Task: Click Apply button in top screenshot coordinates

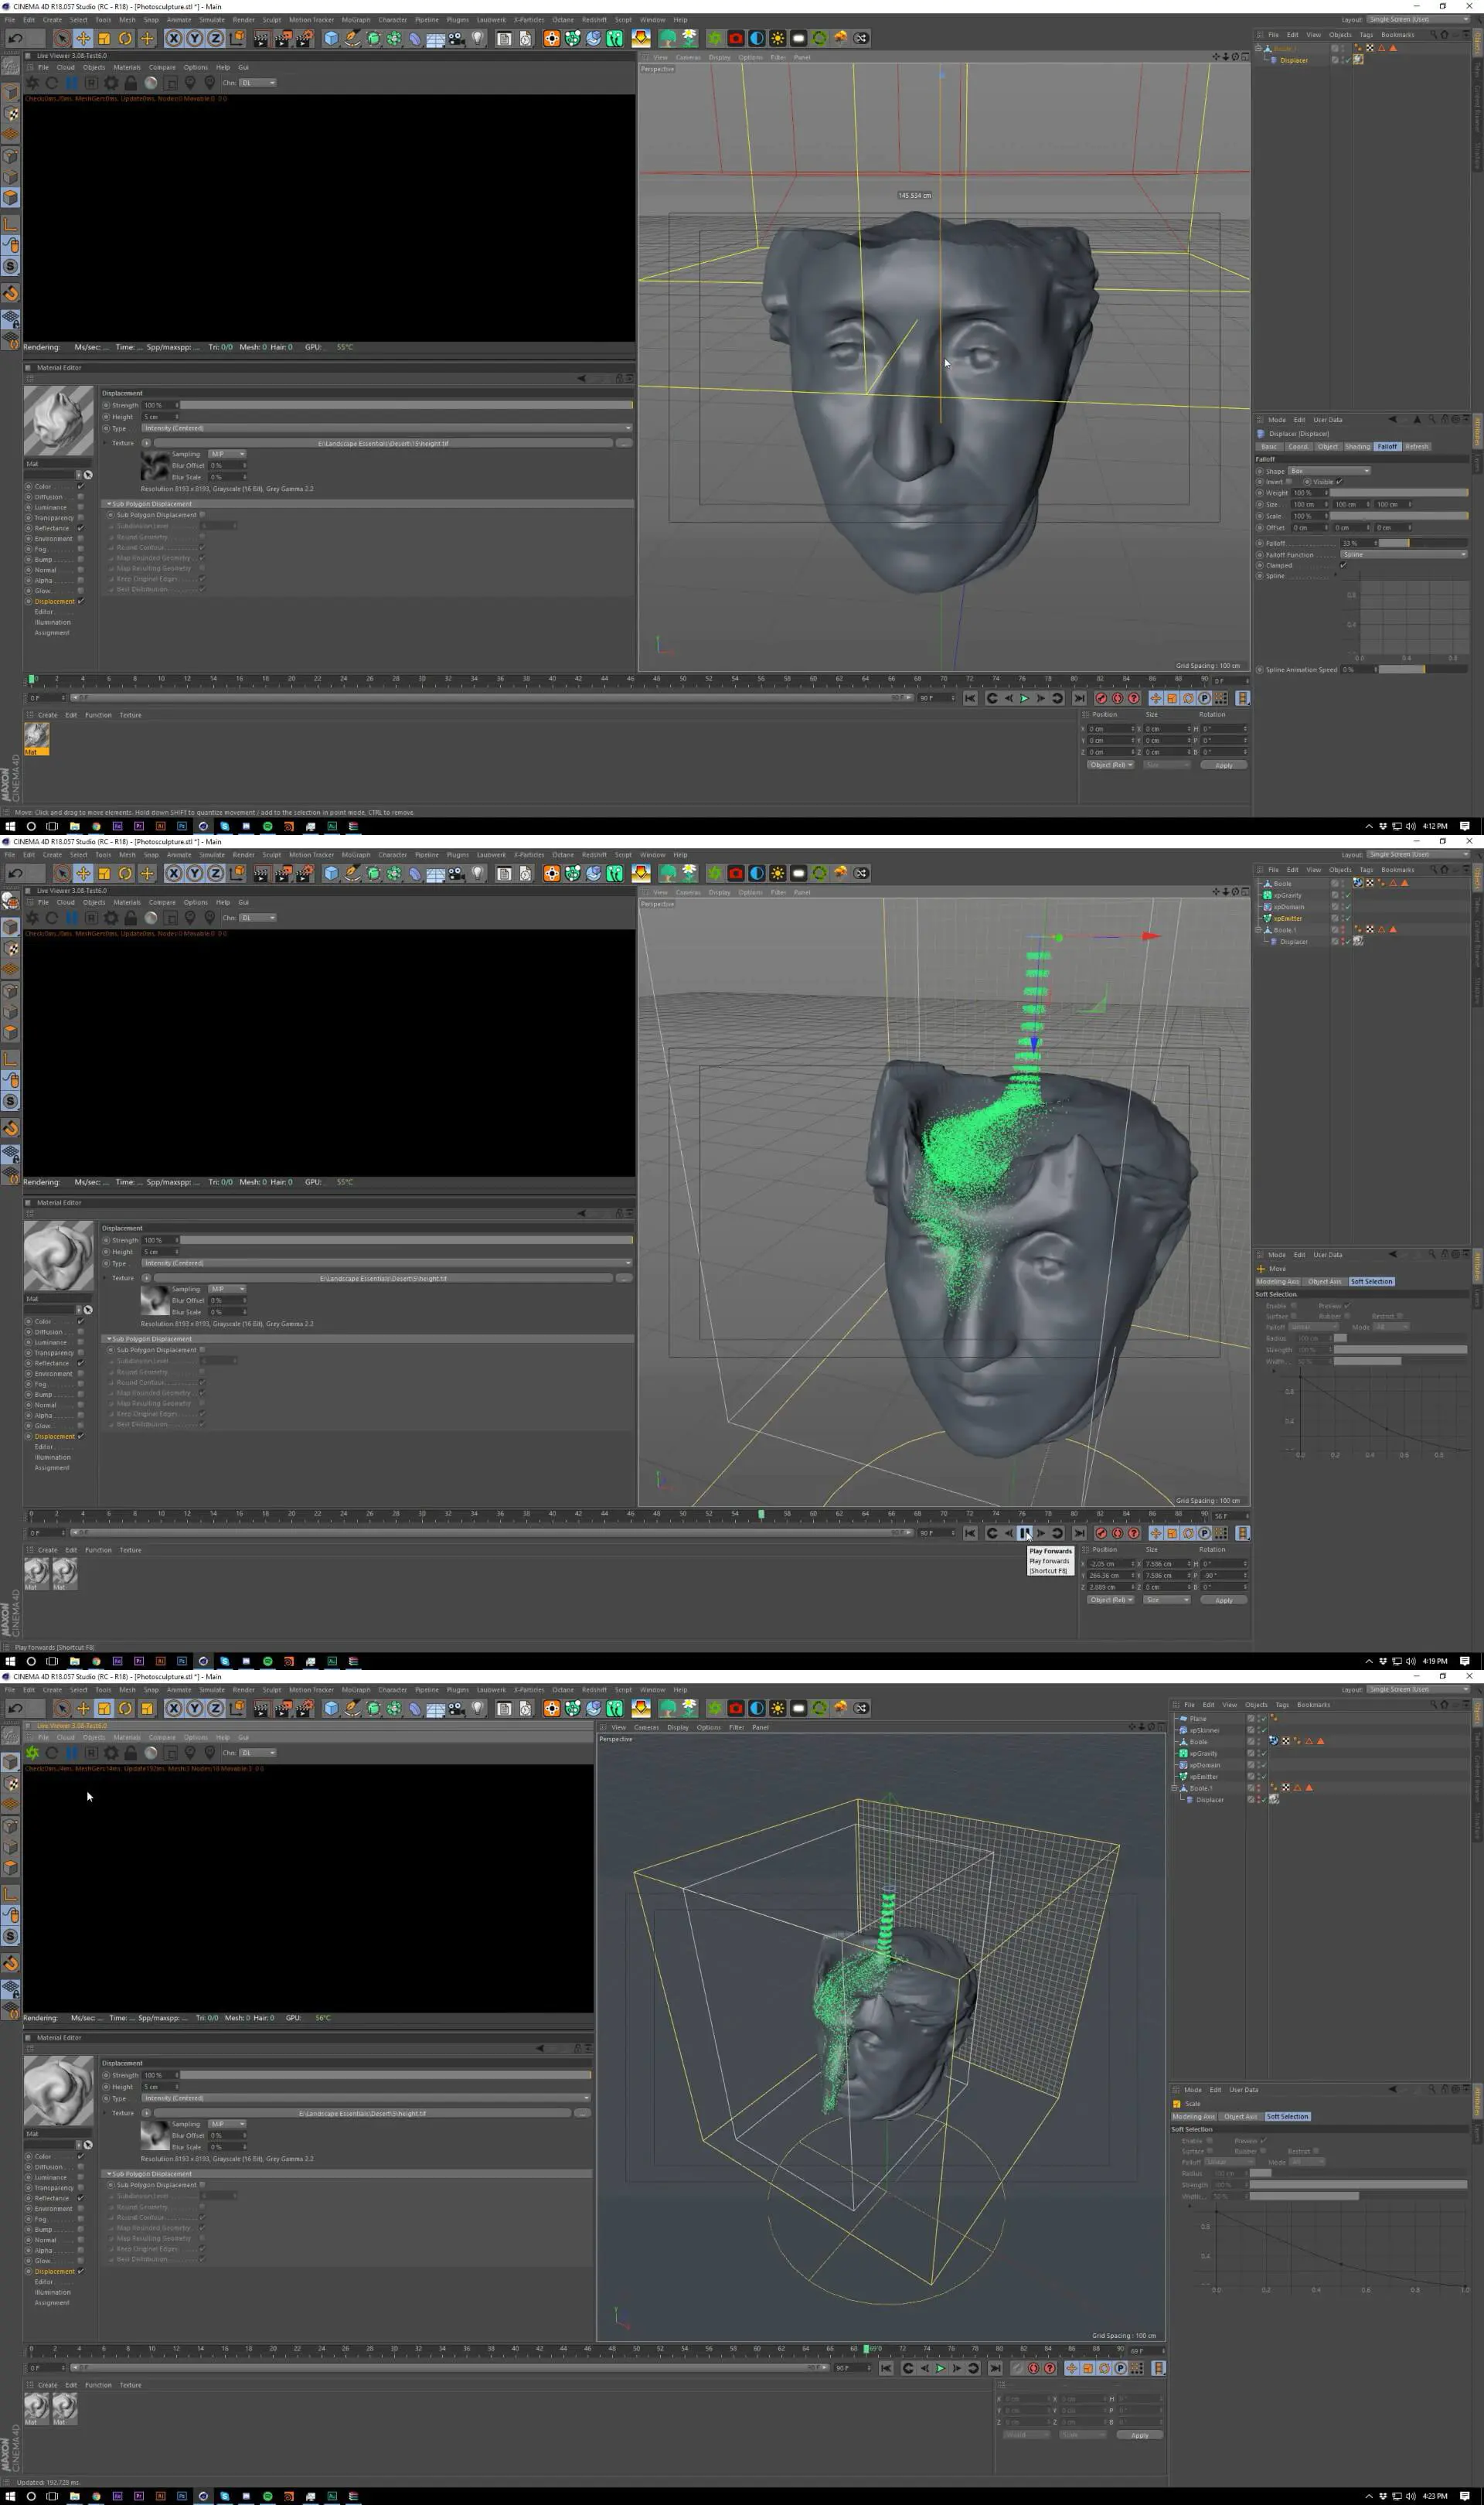Action: pyautogui.click(x=1224, y=765)
